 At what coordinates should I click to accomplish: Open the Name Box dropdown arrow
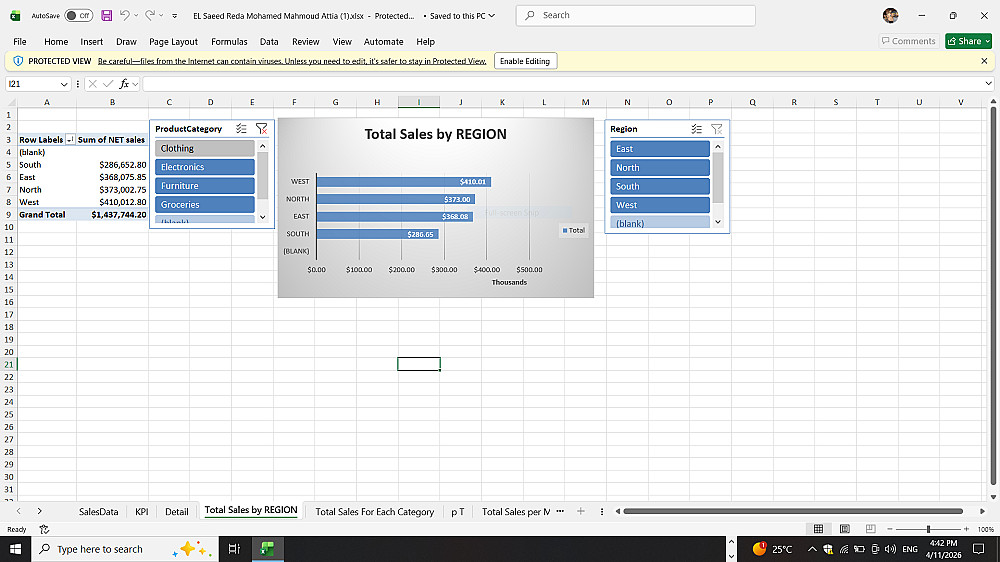click(x=64, y=84)
